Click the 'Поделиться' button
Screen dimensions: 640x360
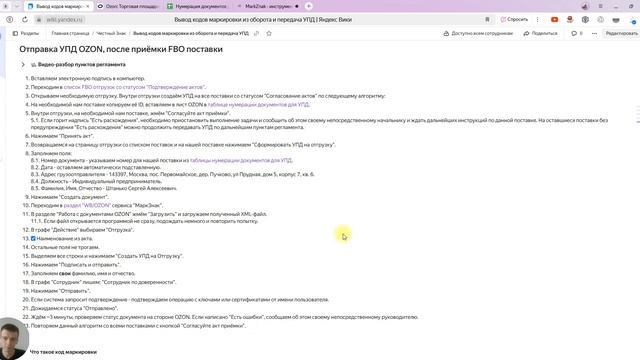(540, 33)
